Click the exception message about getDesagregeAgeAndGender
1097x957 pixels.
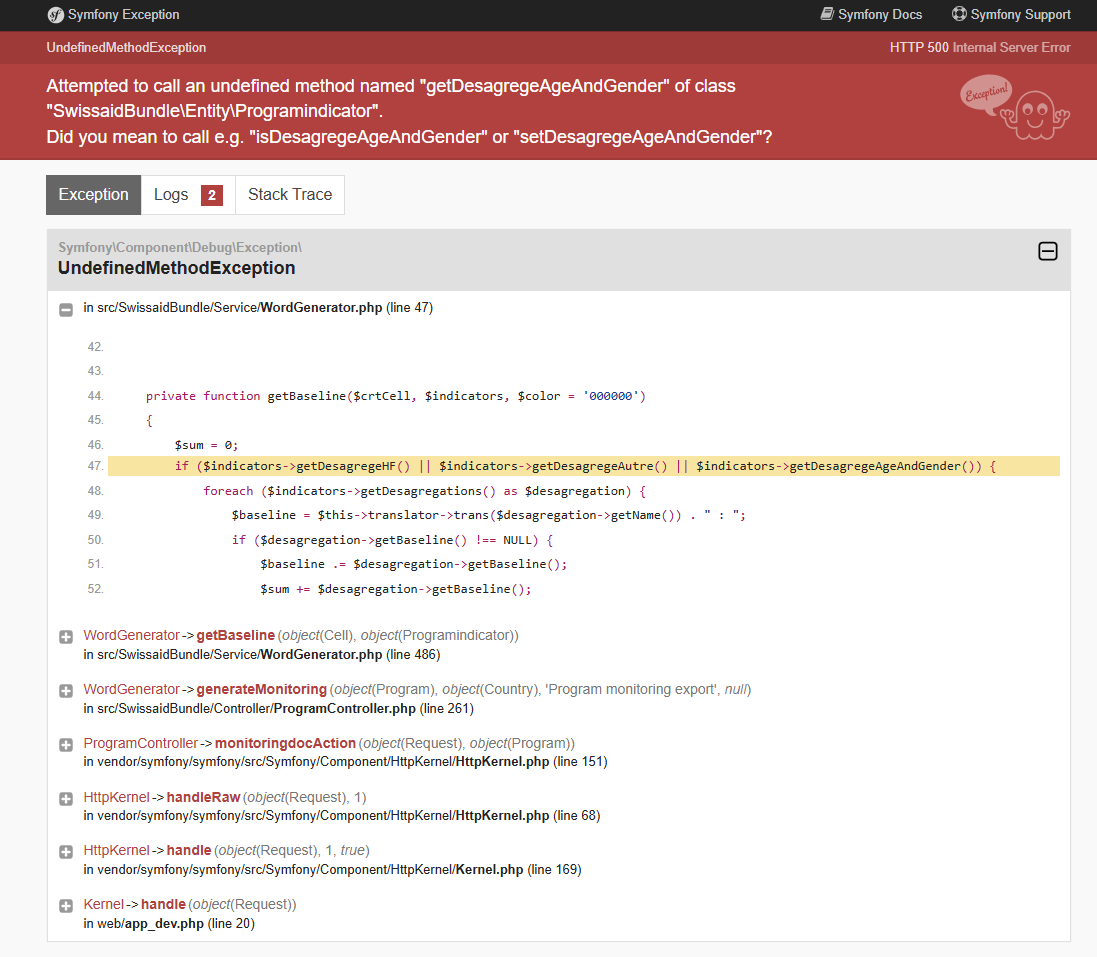pos(409,111)
